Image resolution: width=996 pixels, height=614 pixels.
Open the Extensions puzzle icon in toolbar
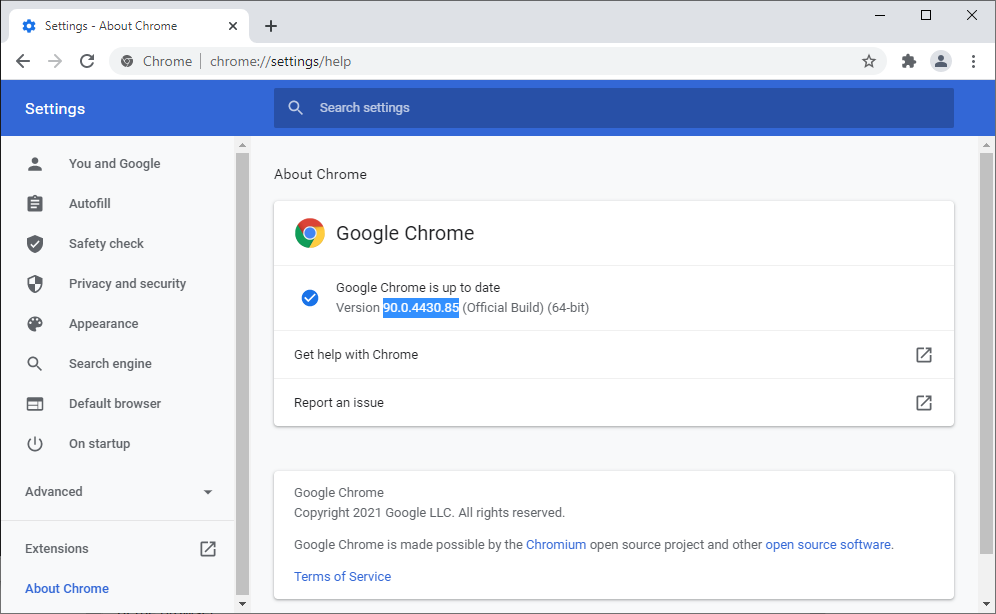point(908,61)
